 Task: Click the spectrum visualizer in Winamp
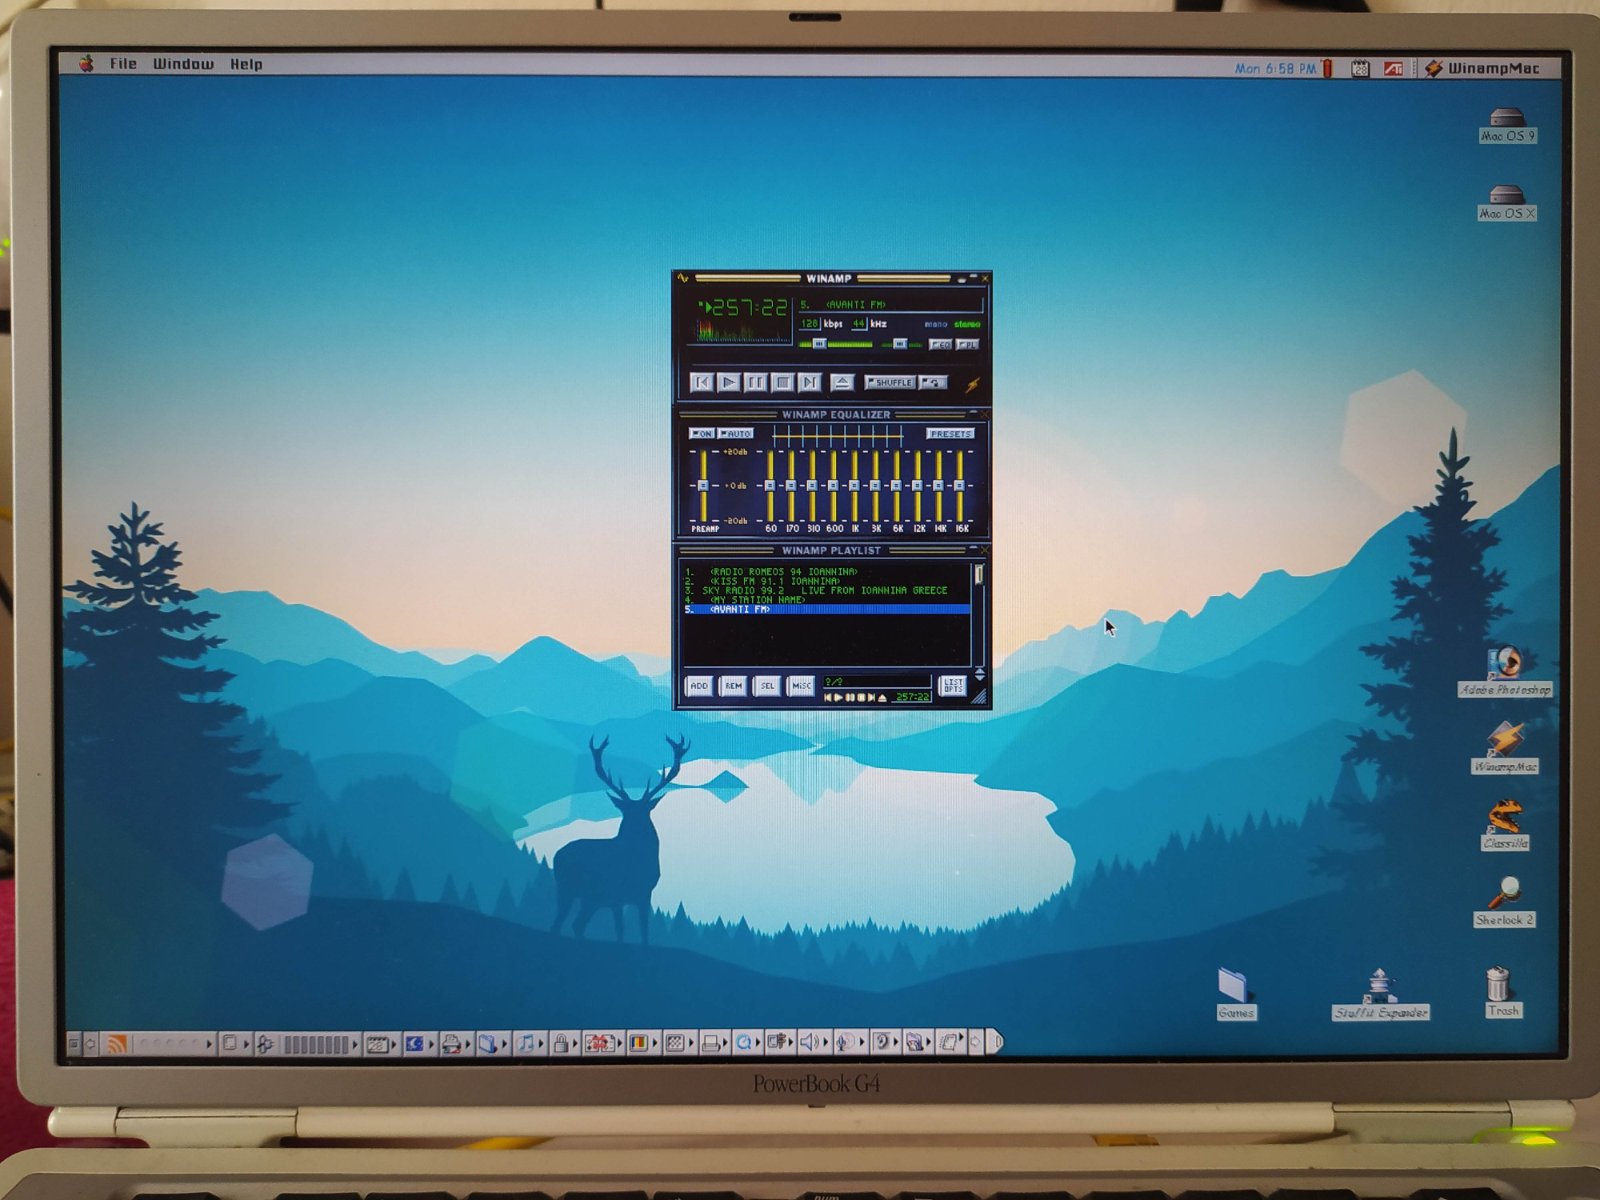pyautogui.click(x=742, y=332)
